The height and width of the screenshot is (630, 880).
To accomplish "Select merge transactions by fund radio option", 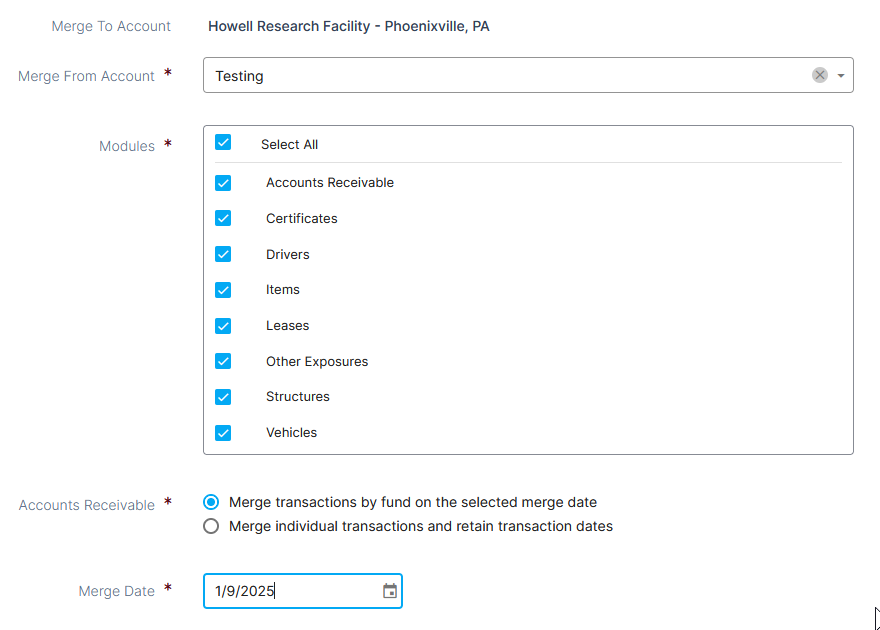I will [x=211, y=502].
